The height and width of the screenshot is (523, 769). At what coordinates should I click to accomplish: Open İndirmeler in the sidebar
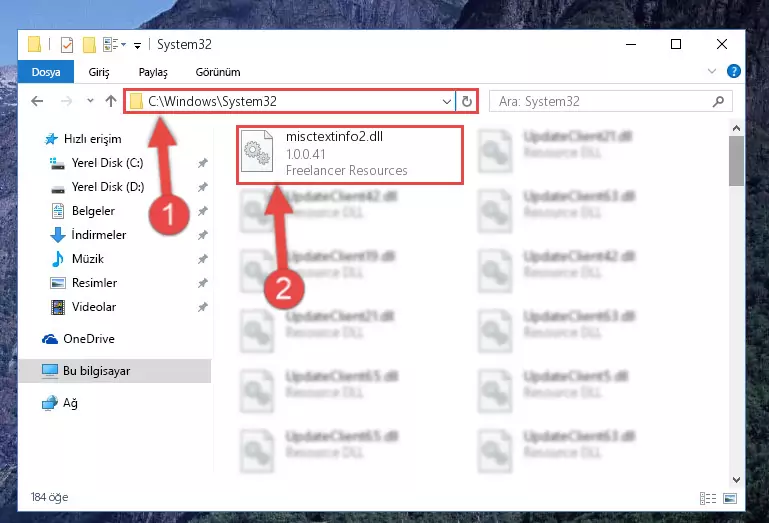pyautogui.click(x=99, y=235)
